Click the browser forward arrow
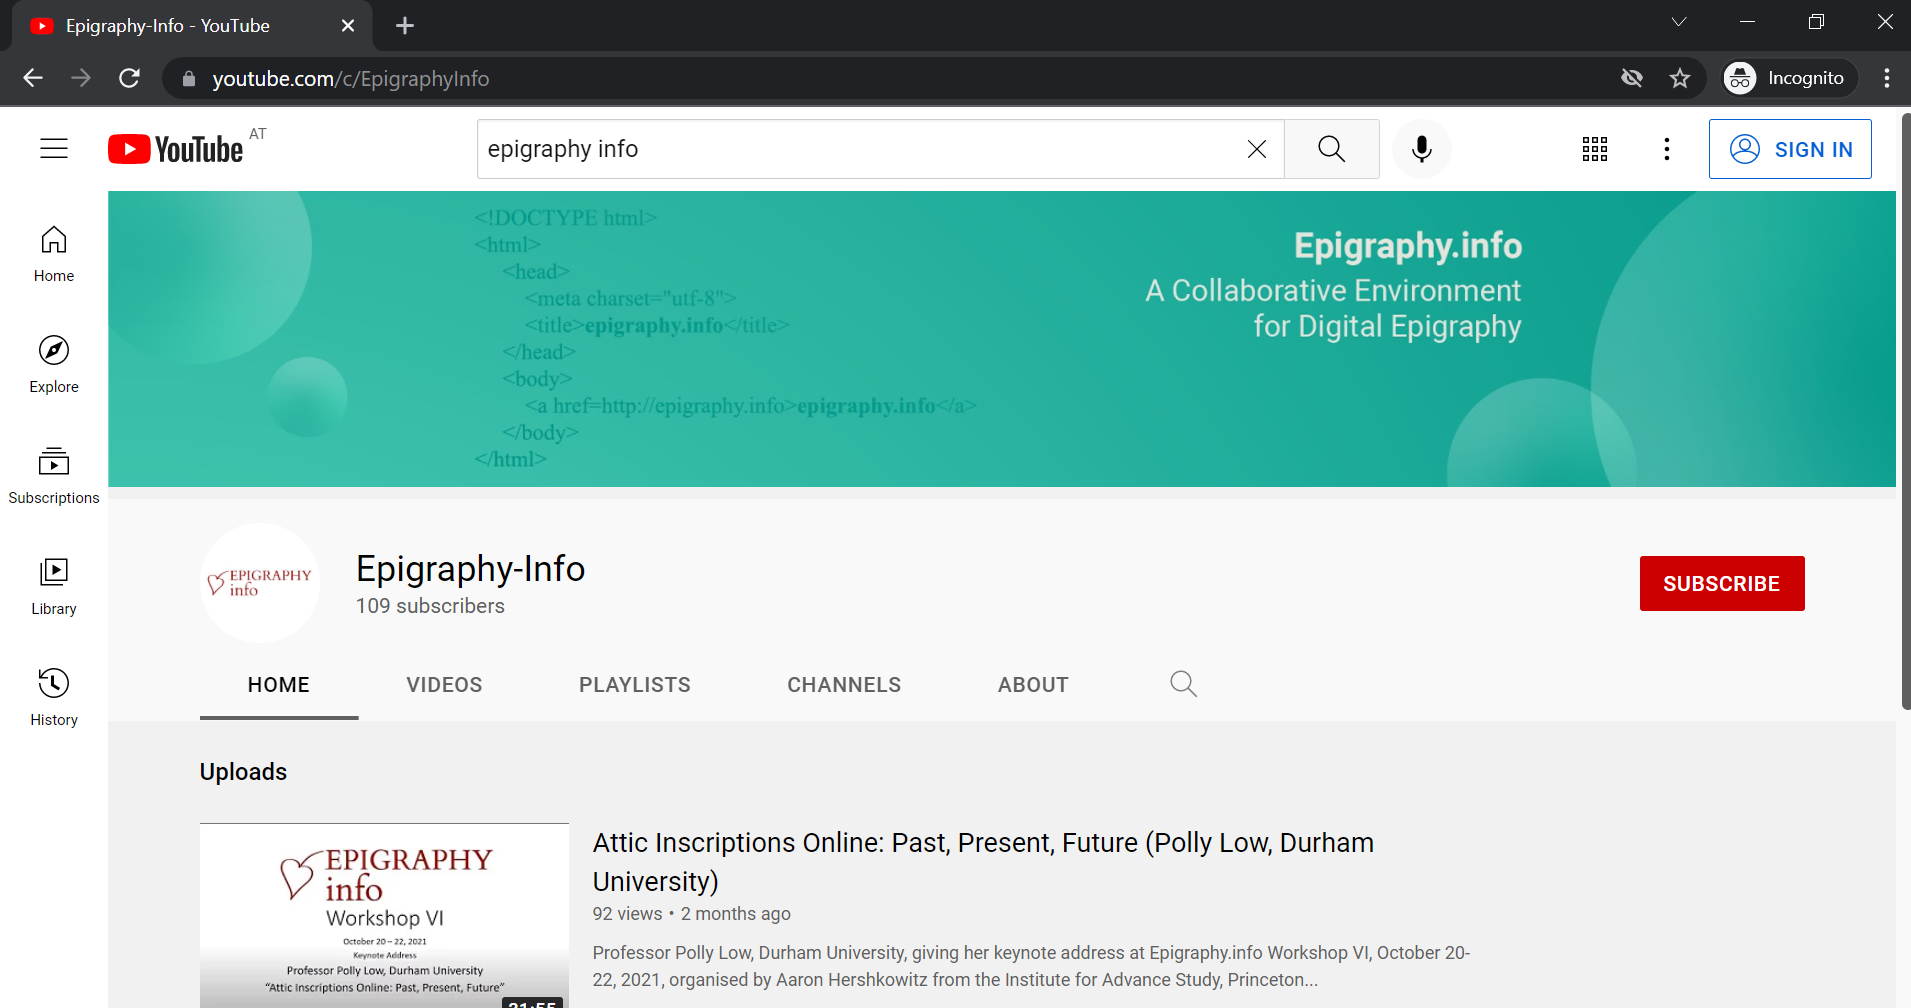This screenshot has width=1911, height=1008. [81, 78]
